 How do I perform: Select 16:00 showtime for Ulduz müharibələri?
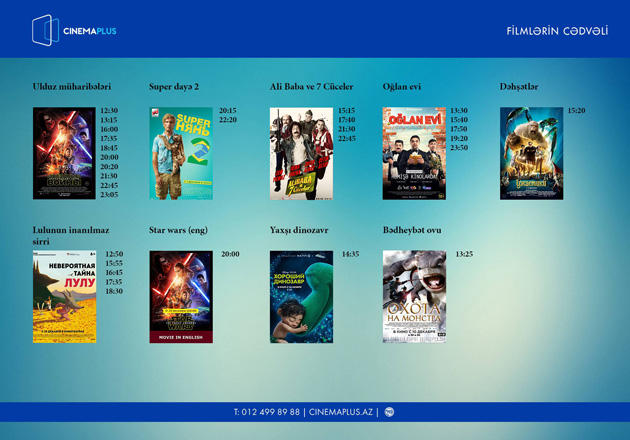109,129
